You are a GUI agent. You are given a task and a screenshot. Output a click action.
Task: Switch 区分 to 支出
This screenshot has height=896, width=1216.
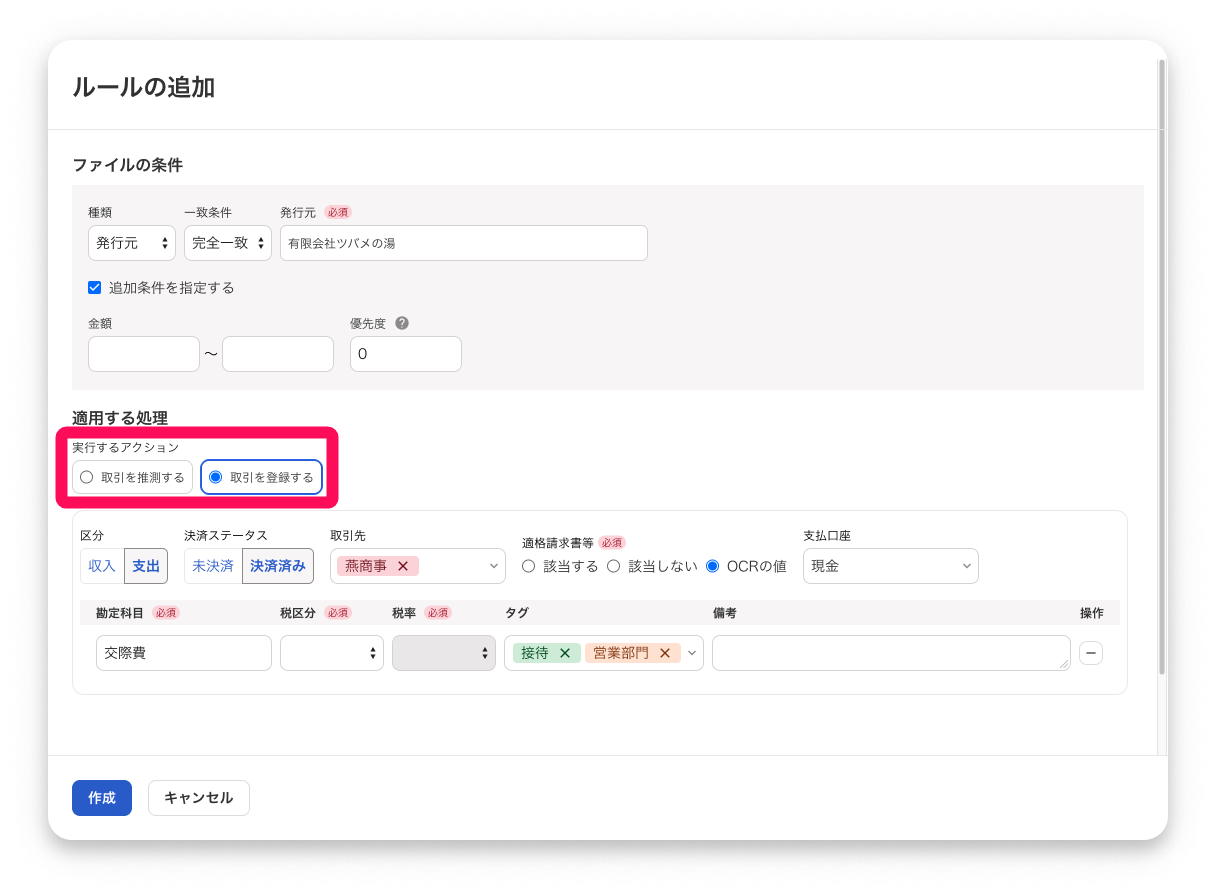click(x=146, y=566)
